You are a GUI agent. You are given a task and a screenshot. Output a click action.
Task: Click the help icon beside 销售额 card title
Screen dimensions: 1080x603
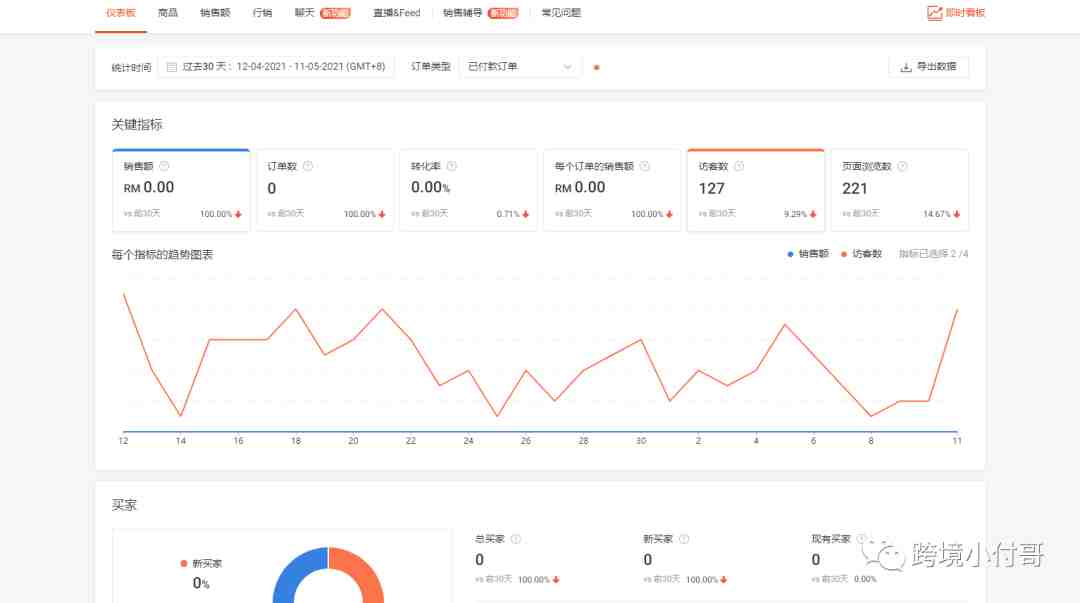tap(164, 166)
